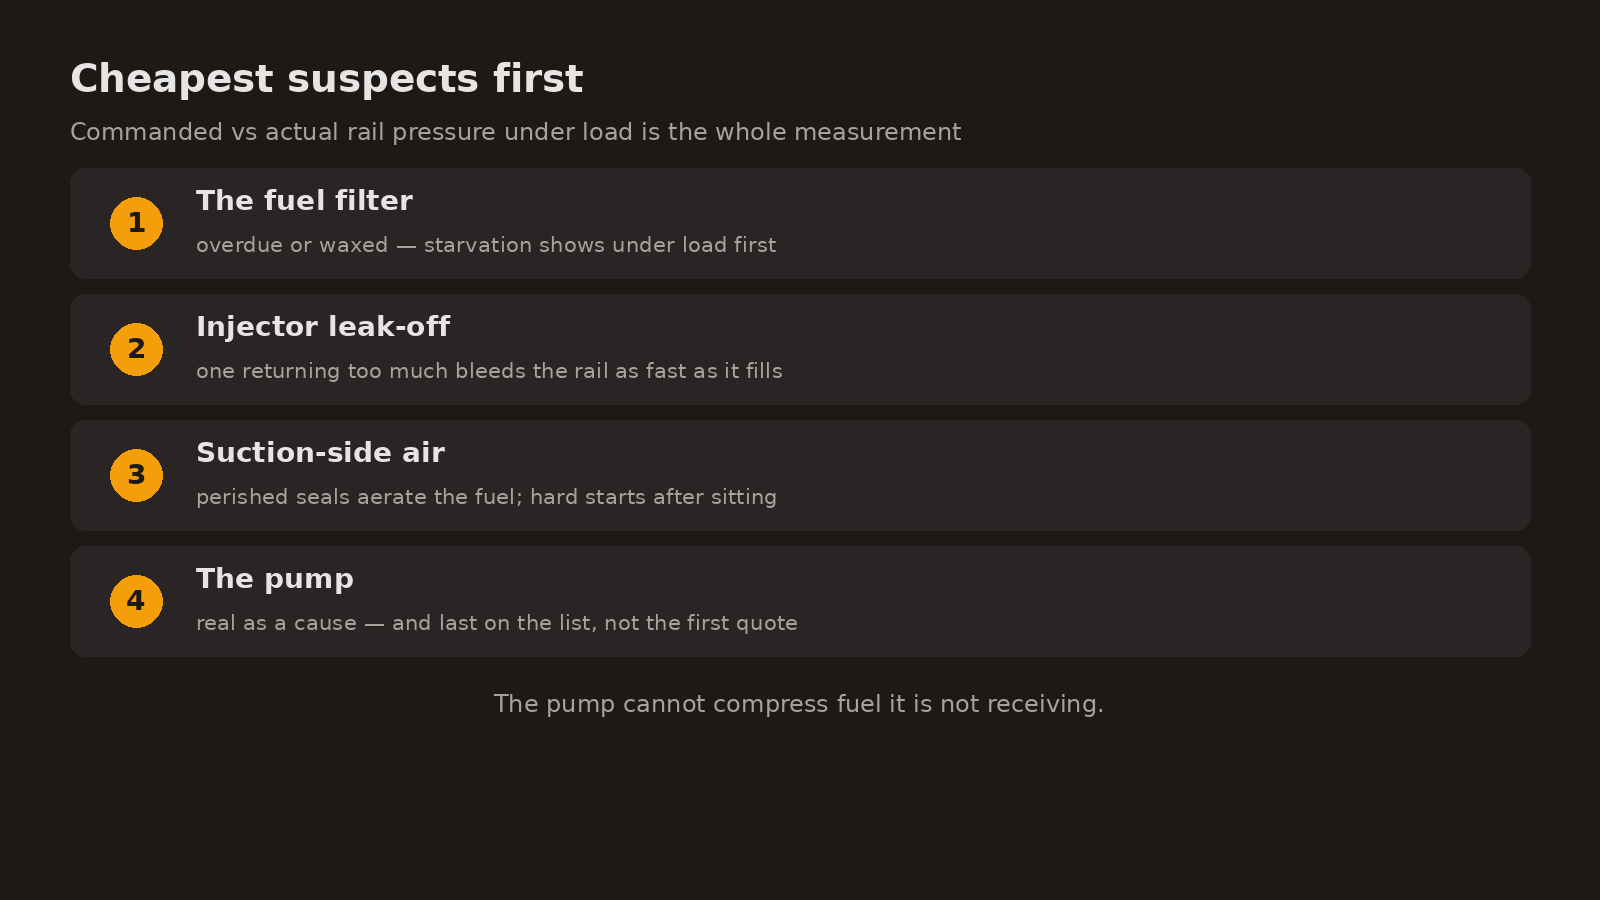This screenshot has height=900, width=1600.
Task: Select 'Suction-side air' heading
Action: [x=320, y=453]
